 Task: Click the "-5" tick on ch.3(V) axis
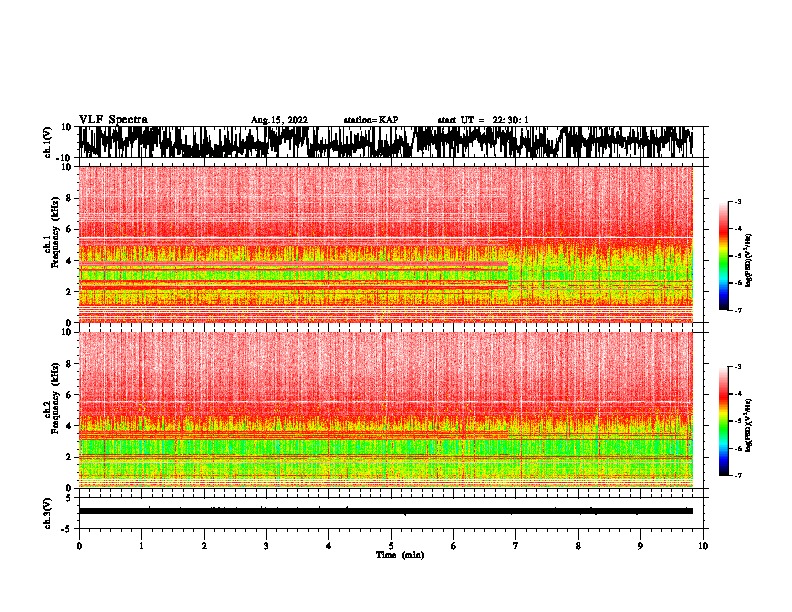[67, 529]
